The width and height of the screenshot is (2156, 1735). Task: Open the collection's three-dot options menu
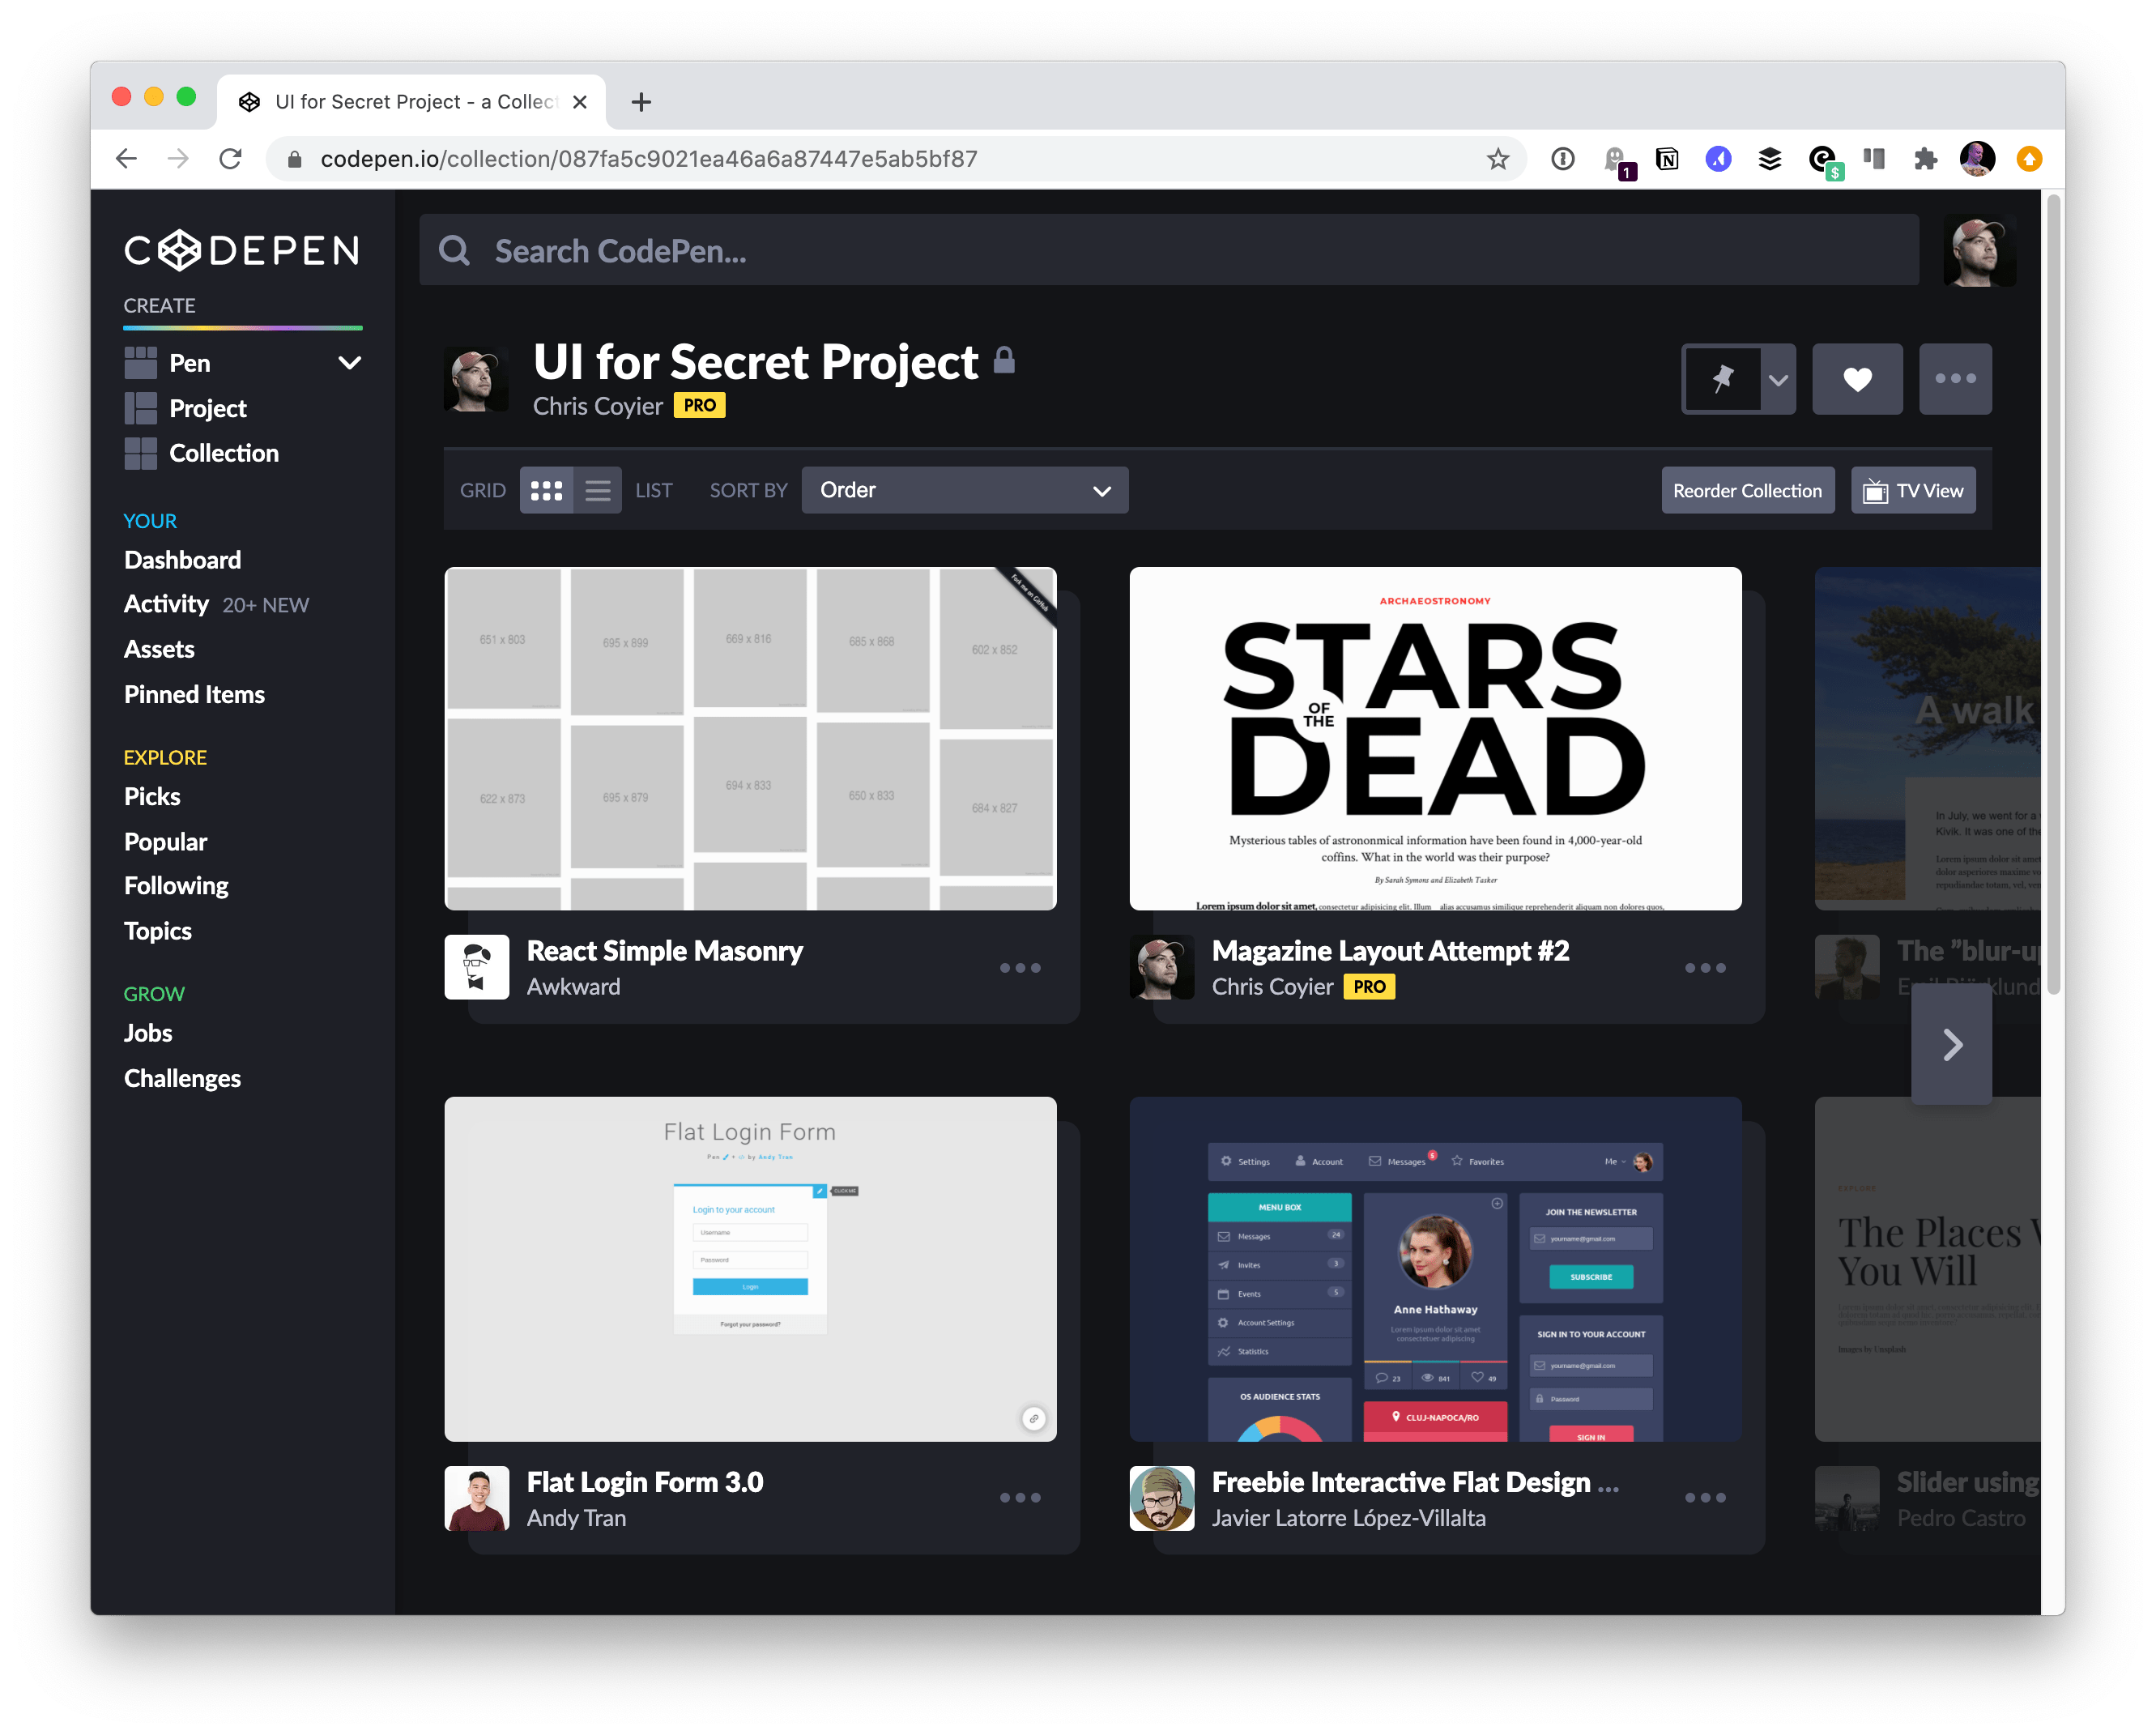(1954, 379)
